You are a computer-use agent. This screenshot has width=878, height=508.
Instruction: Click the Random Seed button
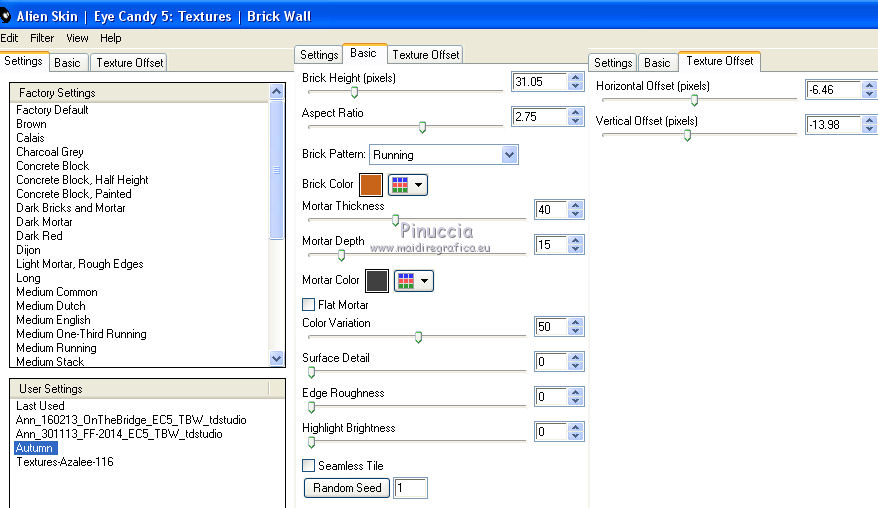[347, 488]
